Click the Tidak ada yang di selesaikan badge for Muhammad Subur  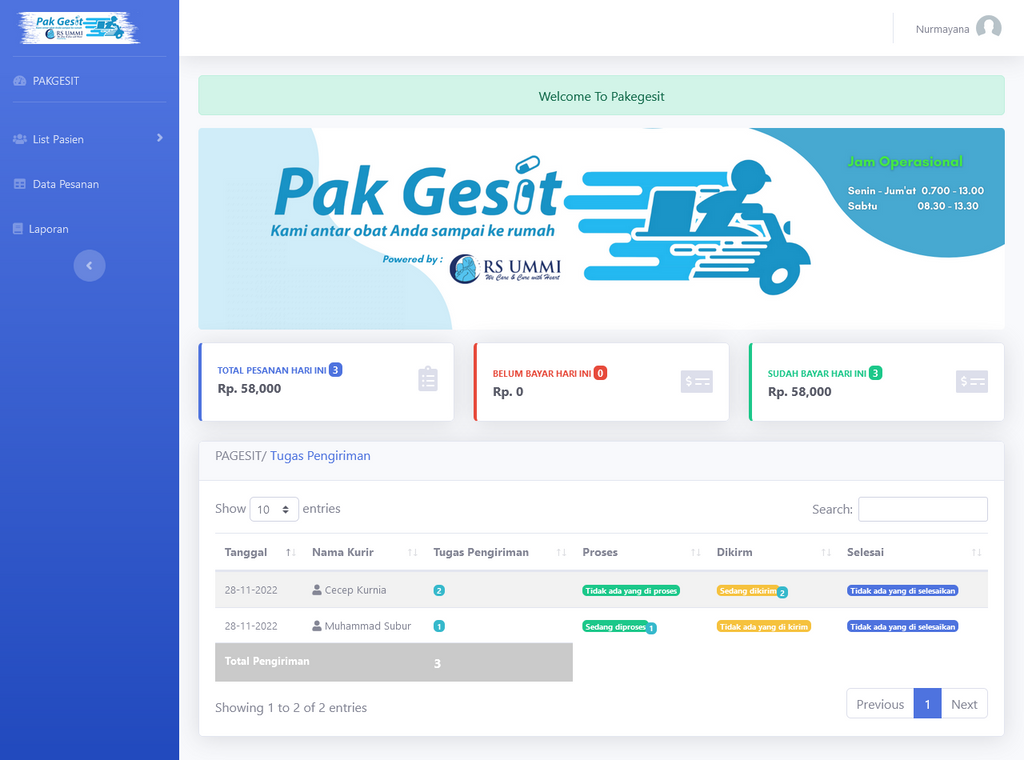click(903, 627)
